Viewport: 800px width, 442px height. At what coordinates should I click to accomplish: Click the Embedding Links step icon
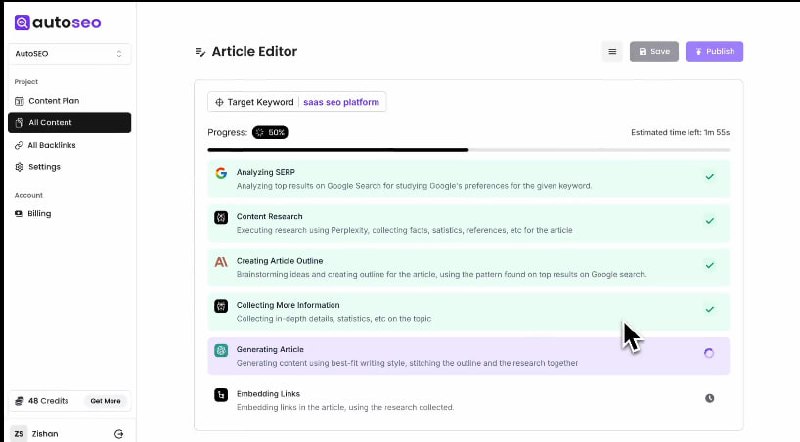[221, 395]
